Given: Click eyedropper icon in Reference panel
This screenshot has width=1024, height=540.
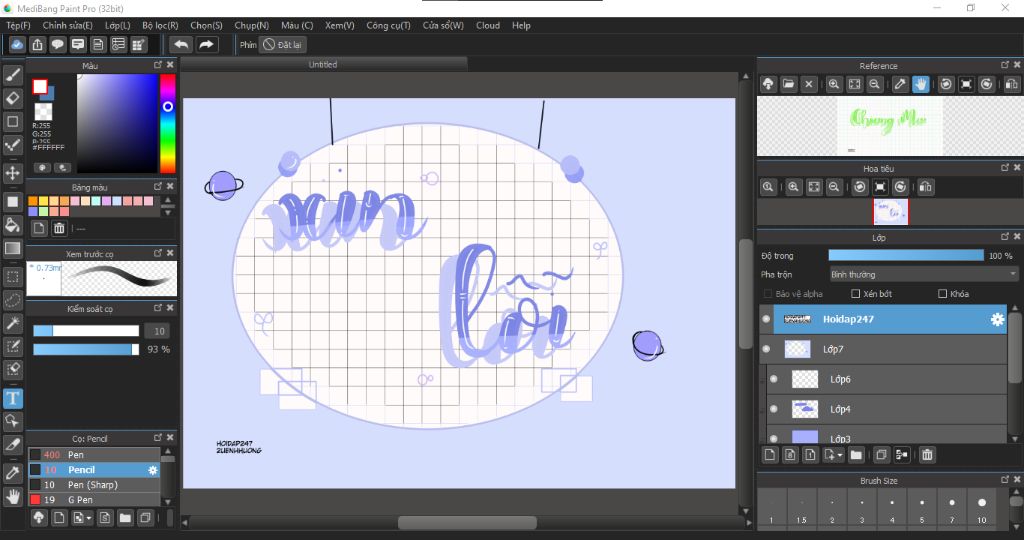Looking at the screenshot, I should (900, 84).
